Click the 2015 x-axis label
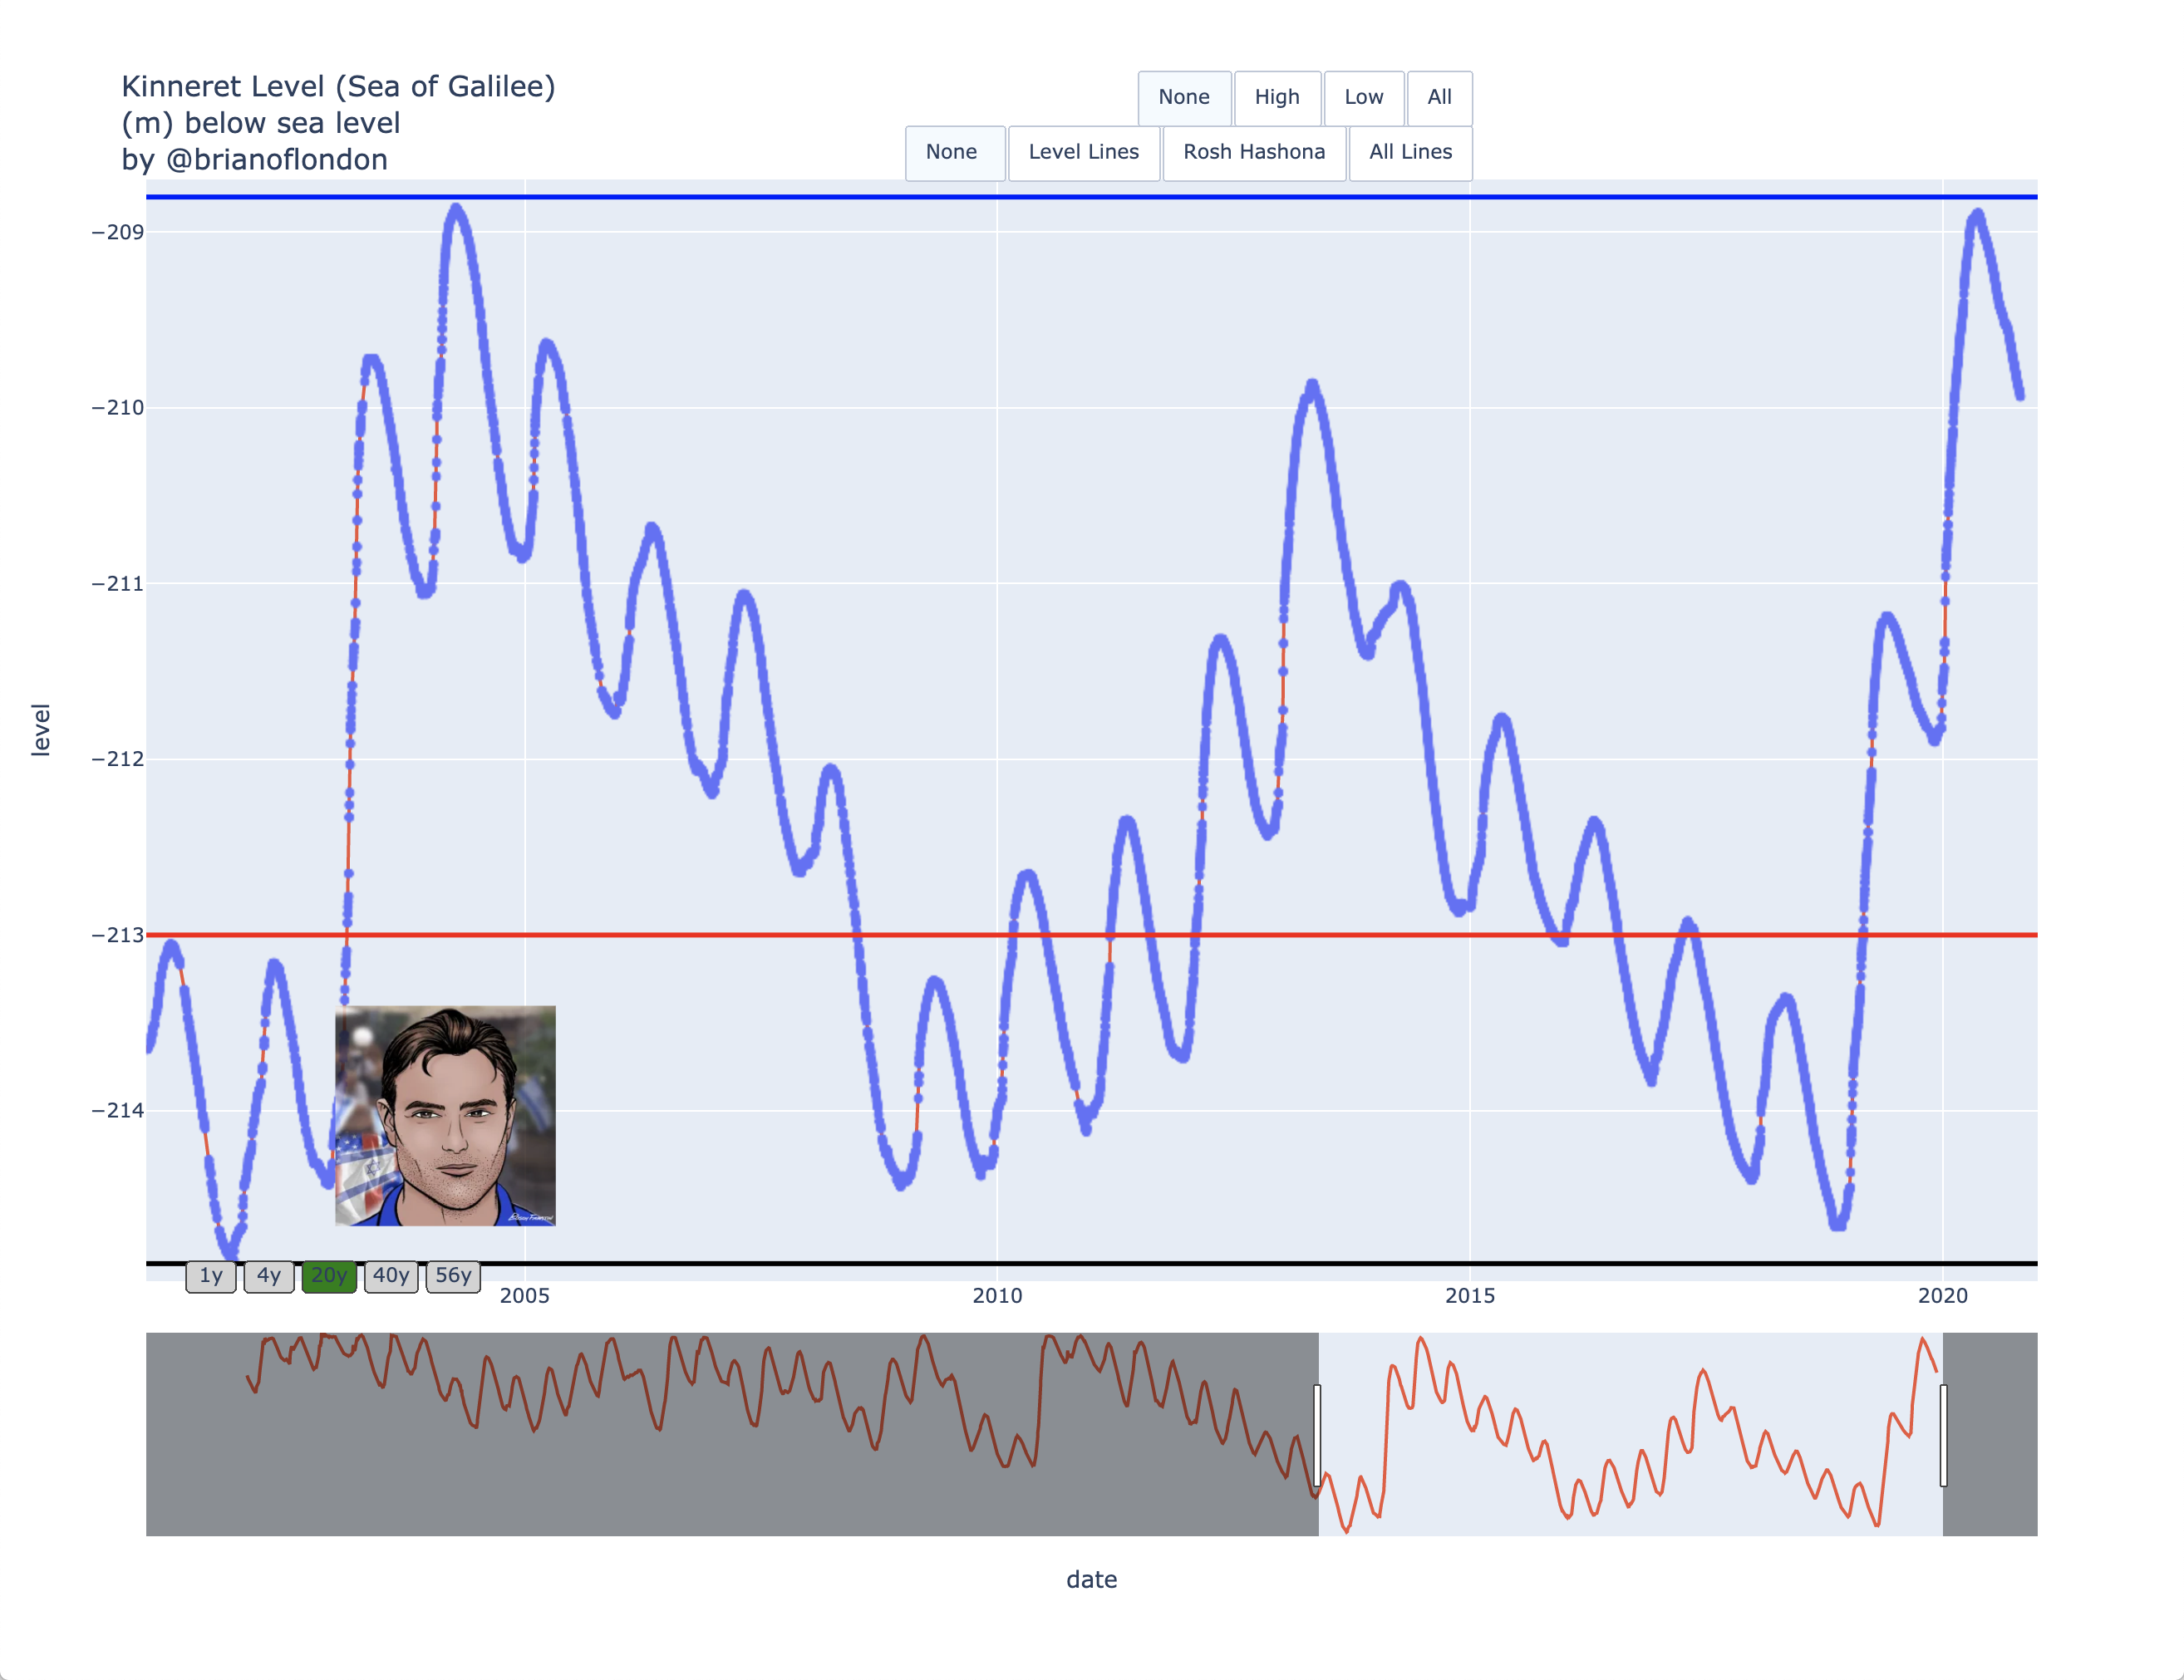The height and width of the screenshot is (1680, 2184). [1470, 1296]
